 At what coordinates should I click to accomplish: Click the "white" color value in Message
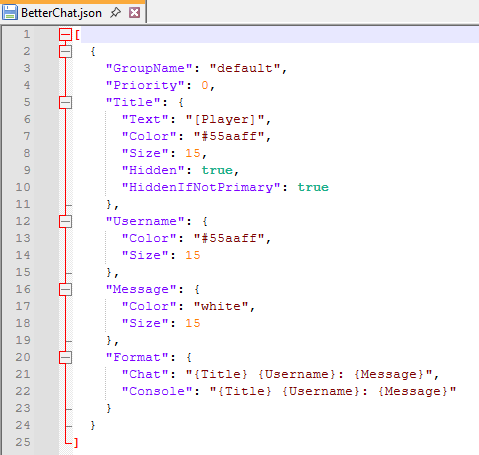(x=221, y=306)
